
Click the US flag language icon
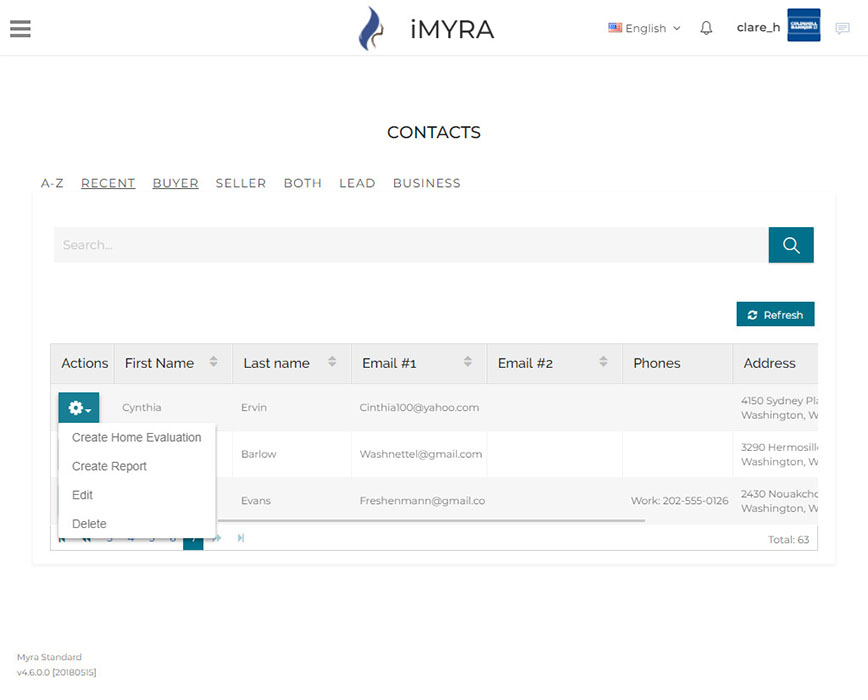(x=614, y=28)
